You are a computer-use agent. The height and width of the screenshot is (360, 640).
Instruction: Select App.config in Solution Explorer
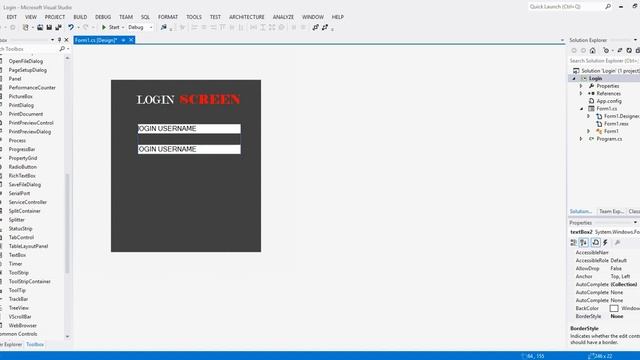click(609, 101)
